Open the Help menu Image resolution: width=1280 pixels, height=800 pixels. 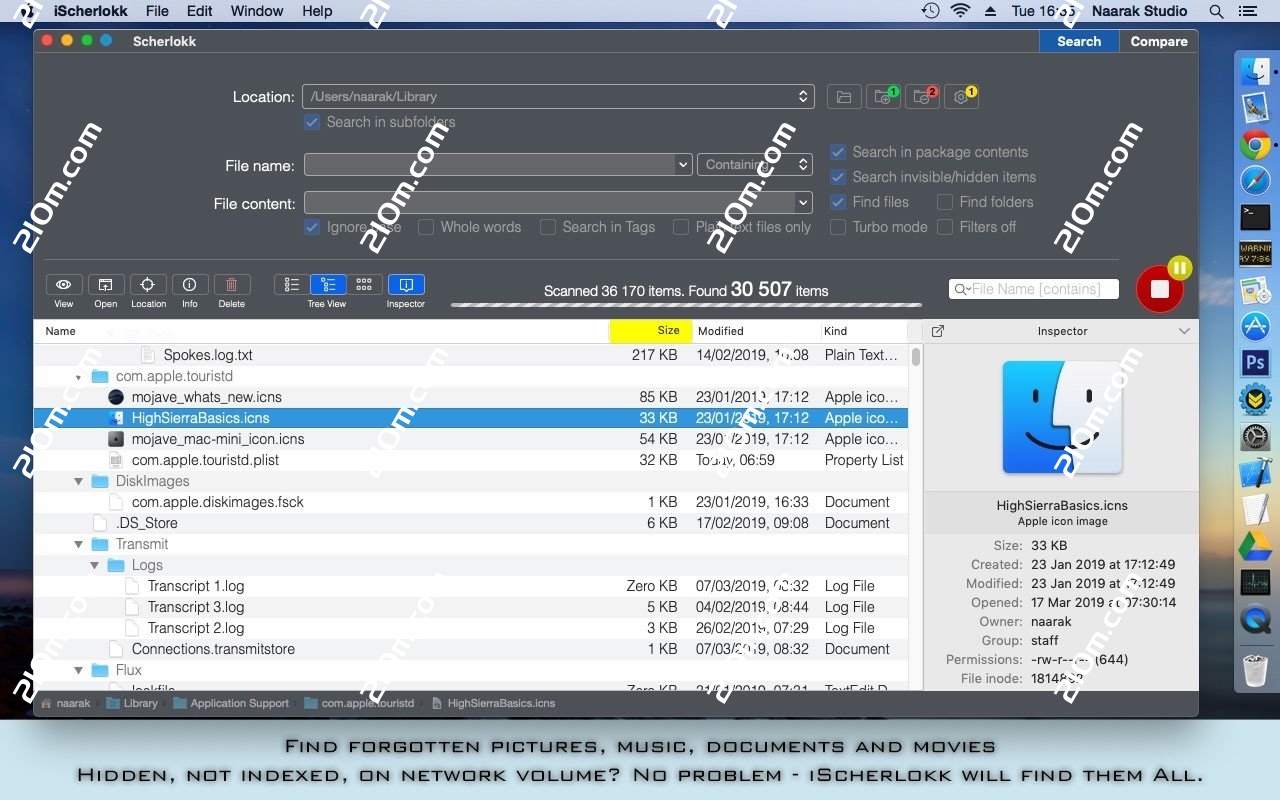coord(317,11)
